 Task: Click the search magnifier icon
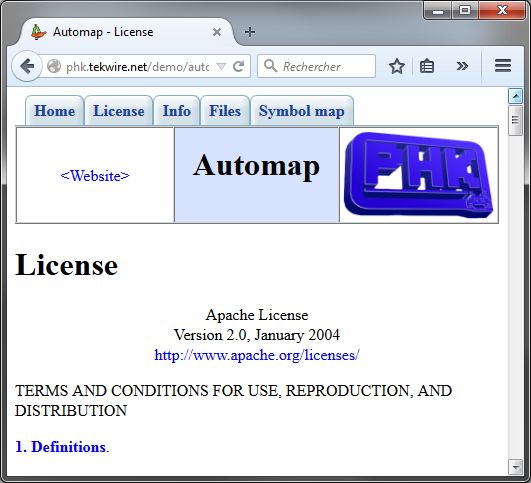click(x=270, y=66)
